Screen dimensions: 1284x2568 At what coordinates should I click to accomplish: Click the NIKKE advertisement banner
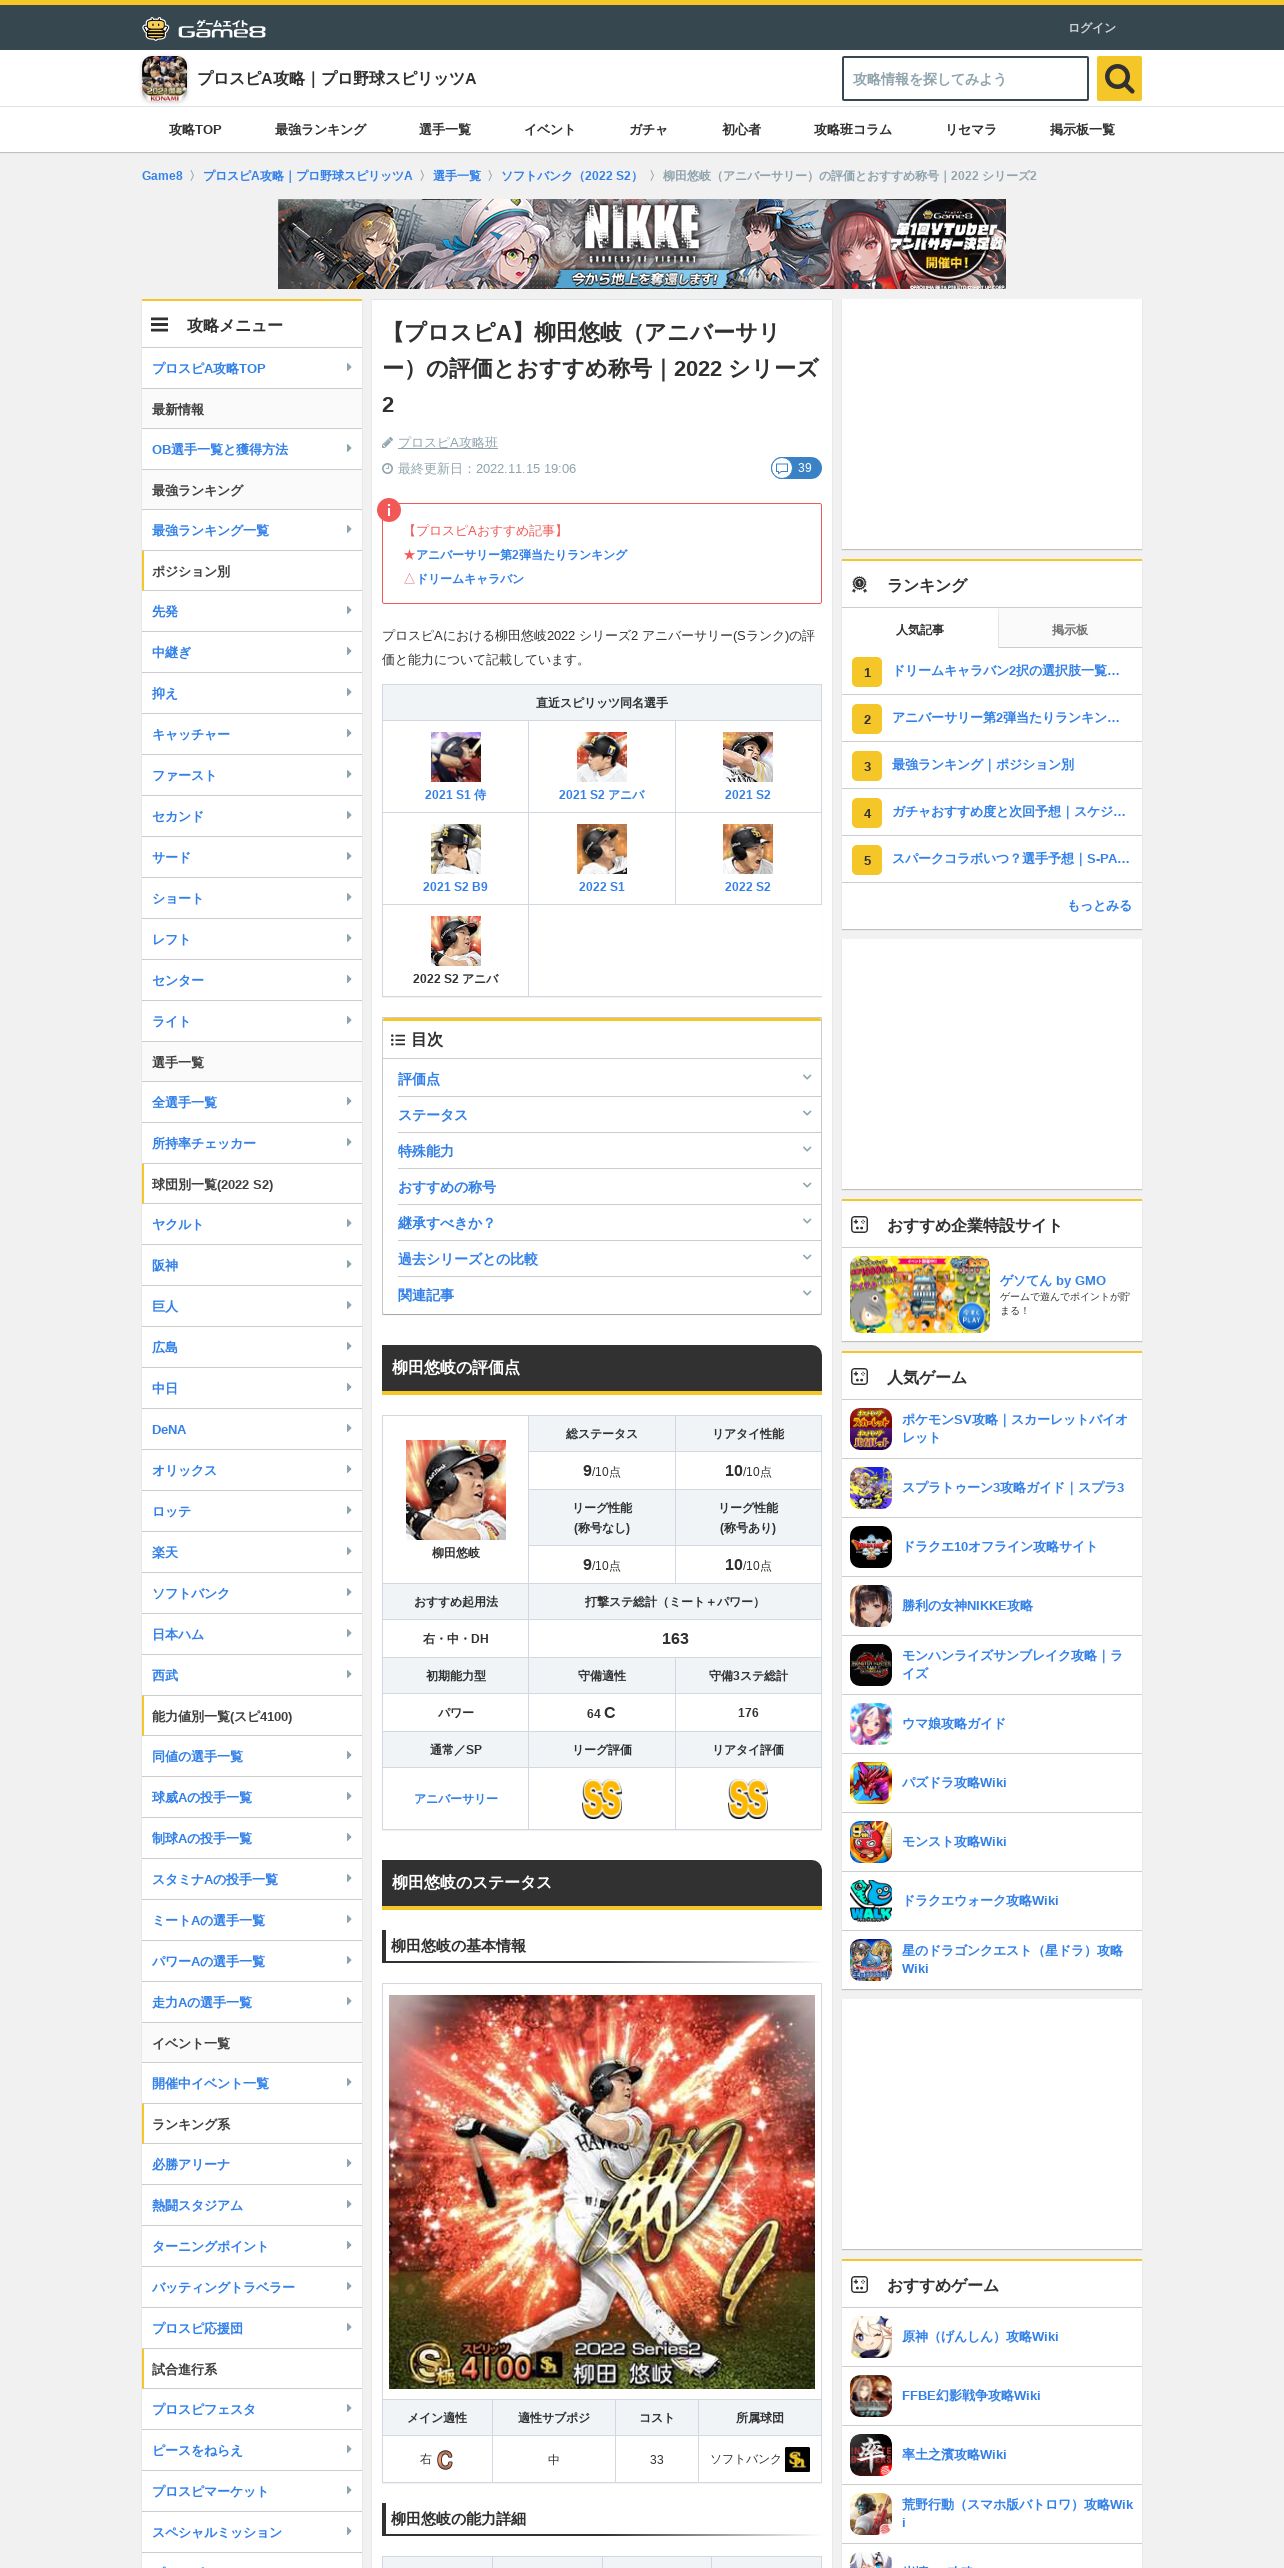(642, 244)
